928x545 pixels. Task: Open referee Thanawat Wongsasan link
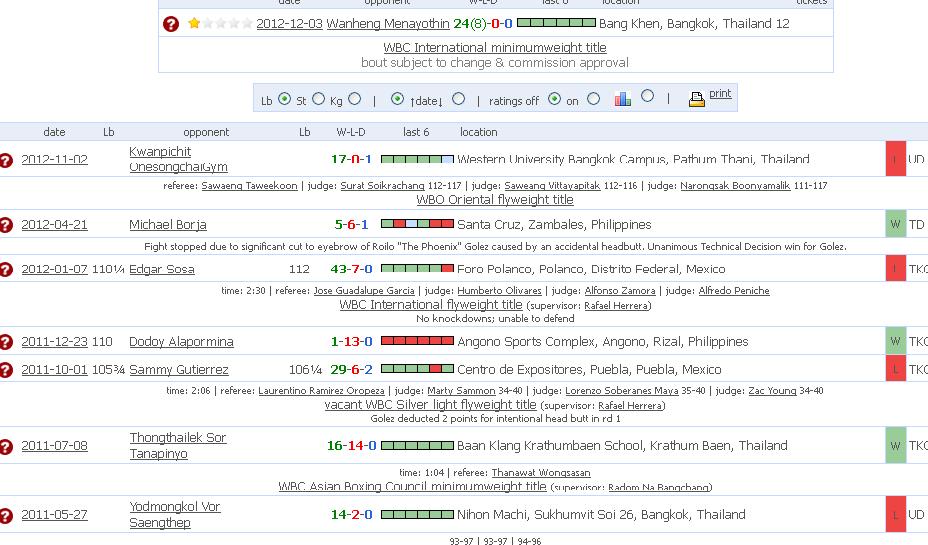[541, 473]
